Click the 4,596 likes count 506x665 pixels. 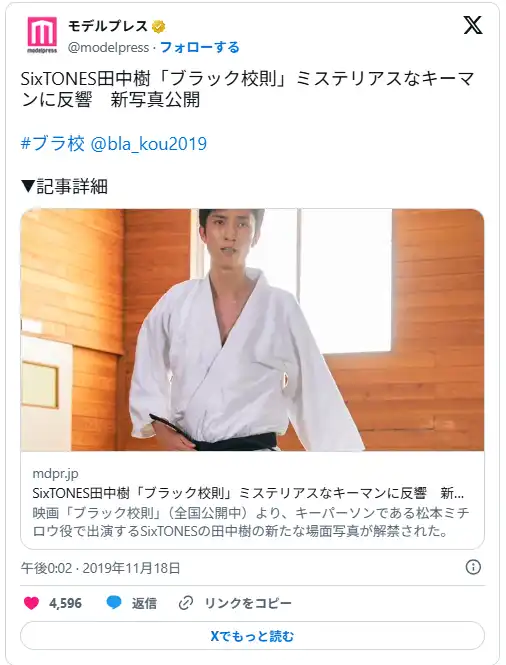point(65,603)
